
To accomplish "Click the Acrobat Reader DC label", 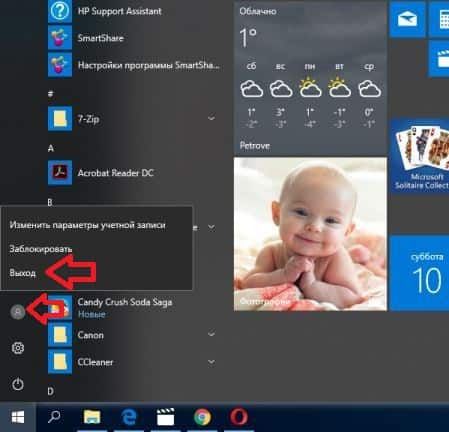I will click(x=116, y=173).
